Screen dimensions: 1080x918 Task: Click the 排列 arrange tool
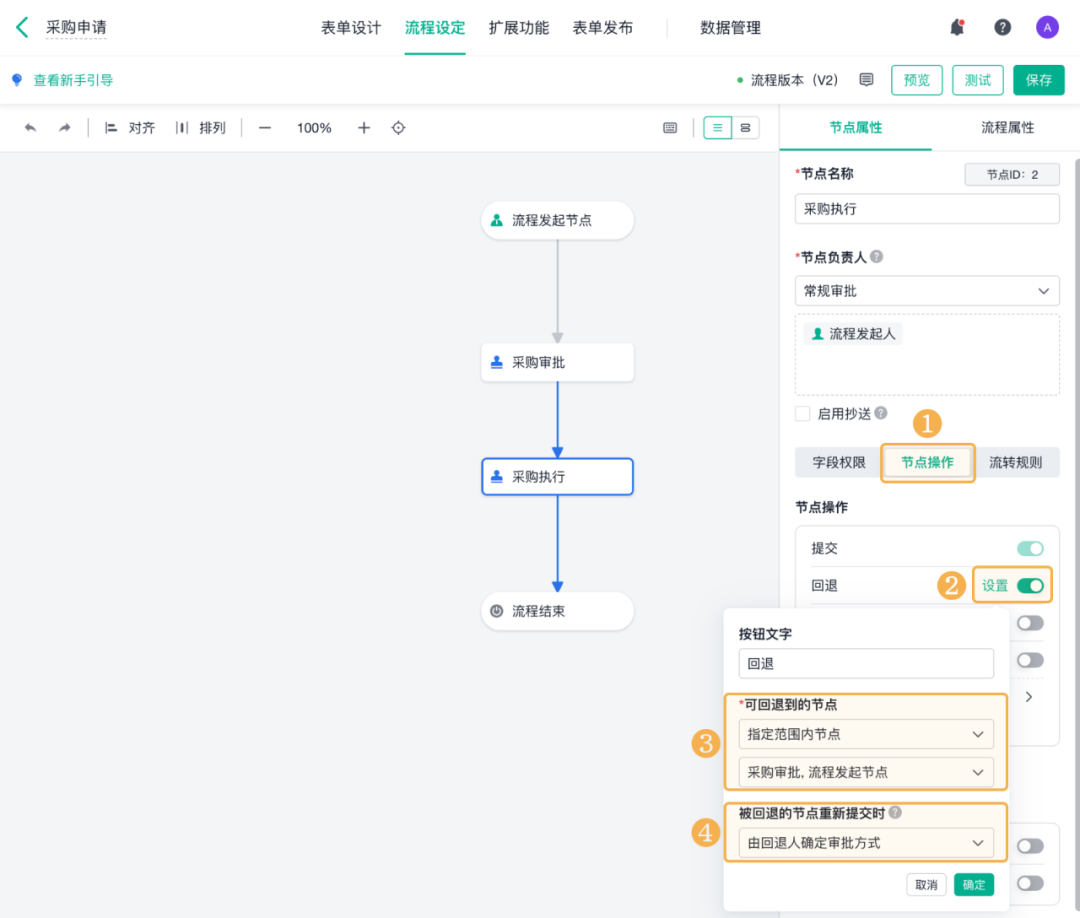pos(200,127)
